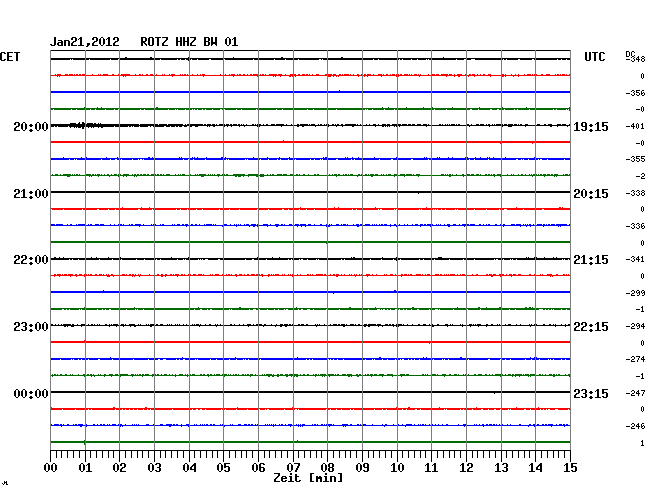650x494 pixels.
Task: Select the station title ROTZ HHZ BW 01
Action: 189,42
